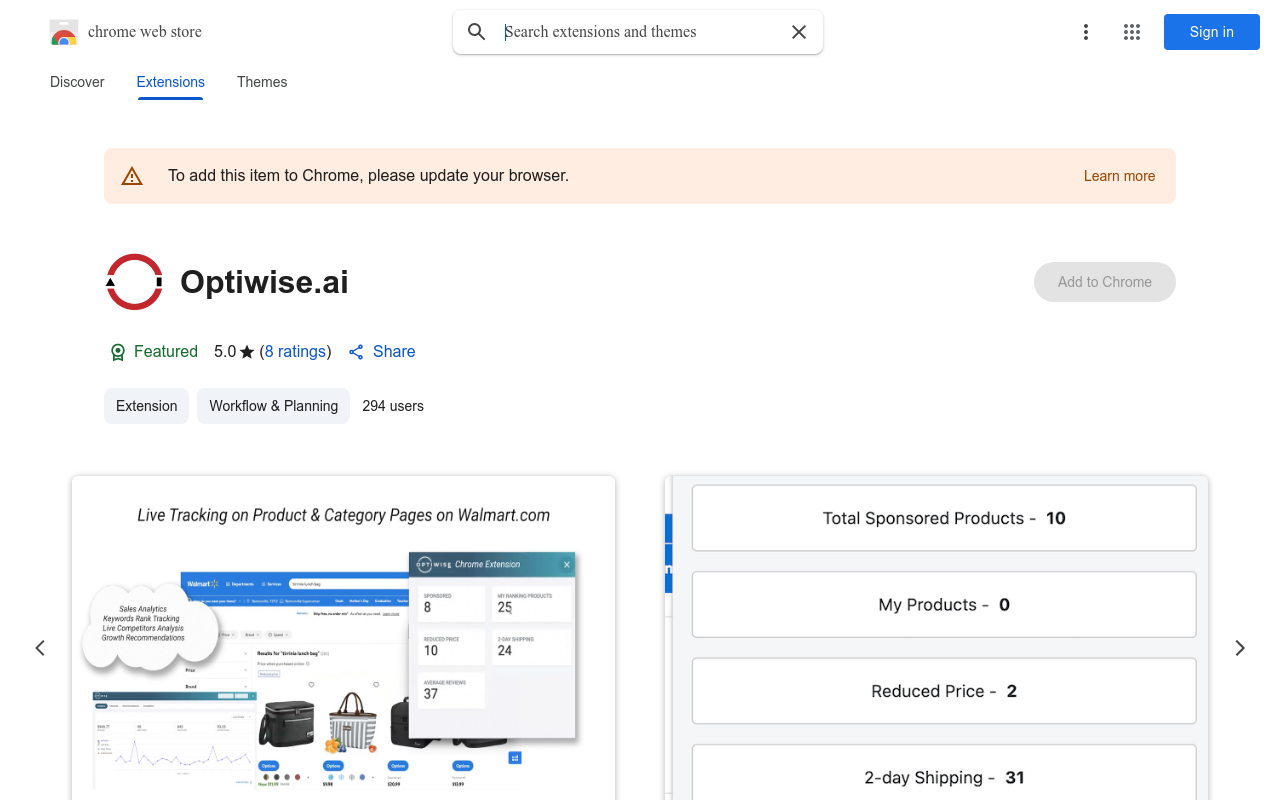Open the Learn more link
Viewport: 1280px width, 800px height.
1119,176
